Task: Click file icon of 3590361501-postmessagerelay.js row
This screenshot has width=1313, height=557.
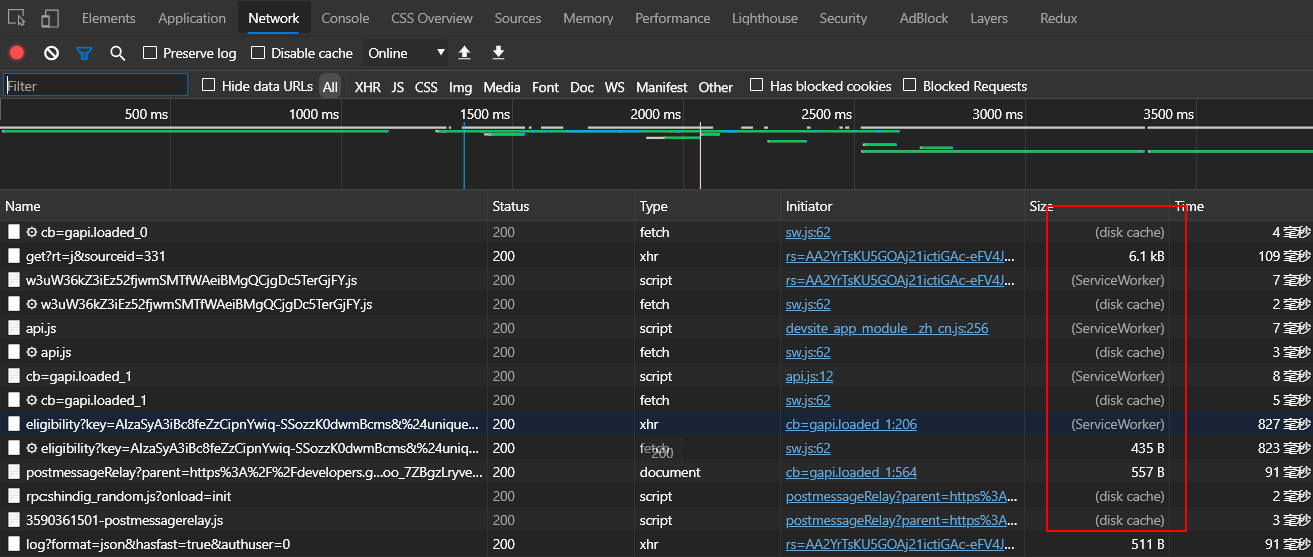Action: (14, 520)
